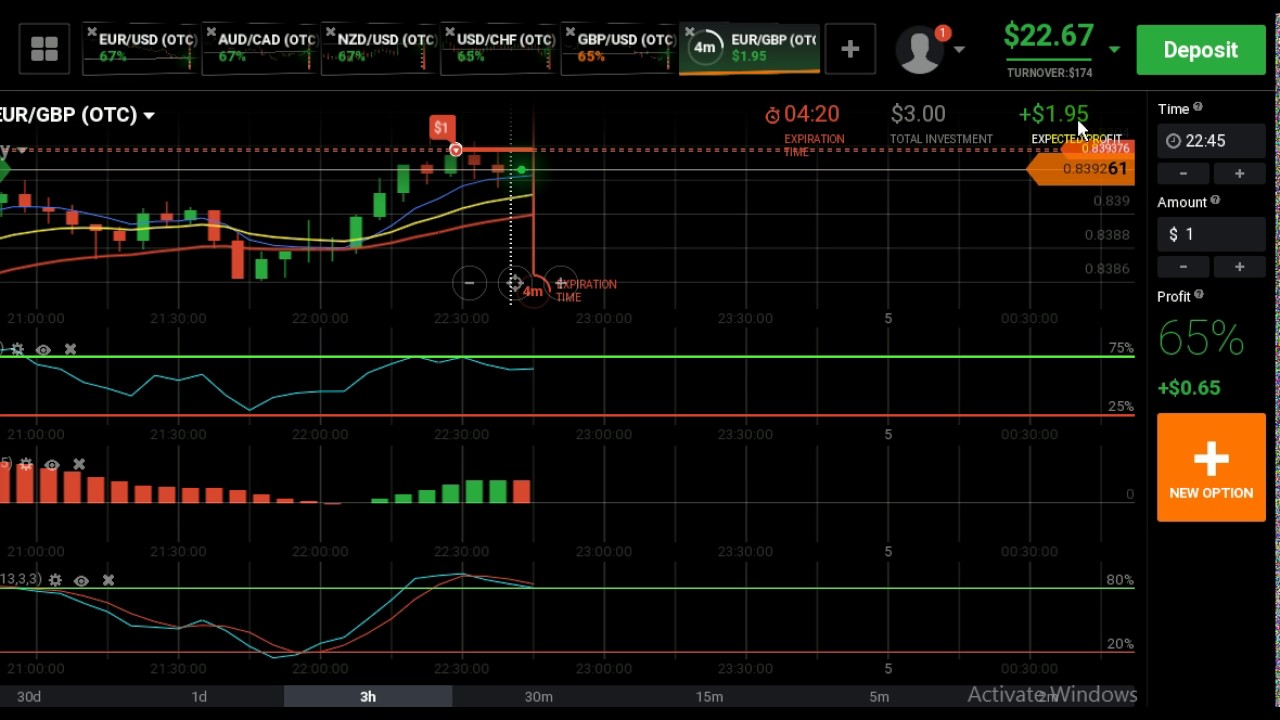Click the notification badge on profile
The image size is (1280, 720).
943,33
